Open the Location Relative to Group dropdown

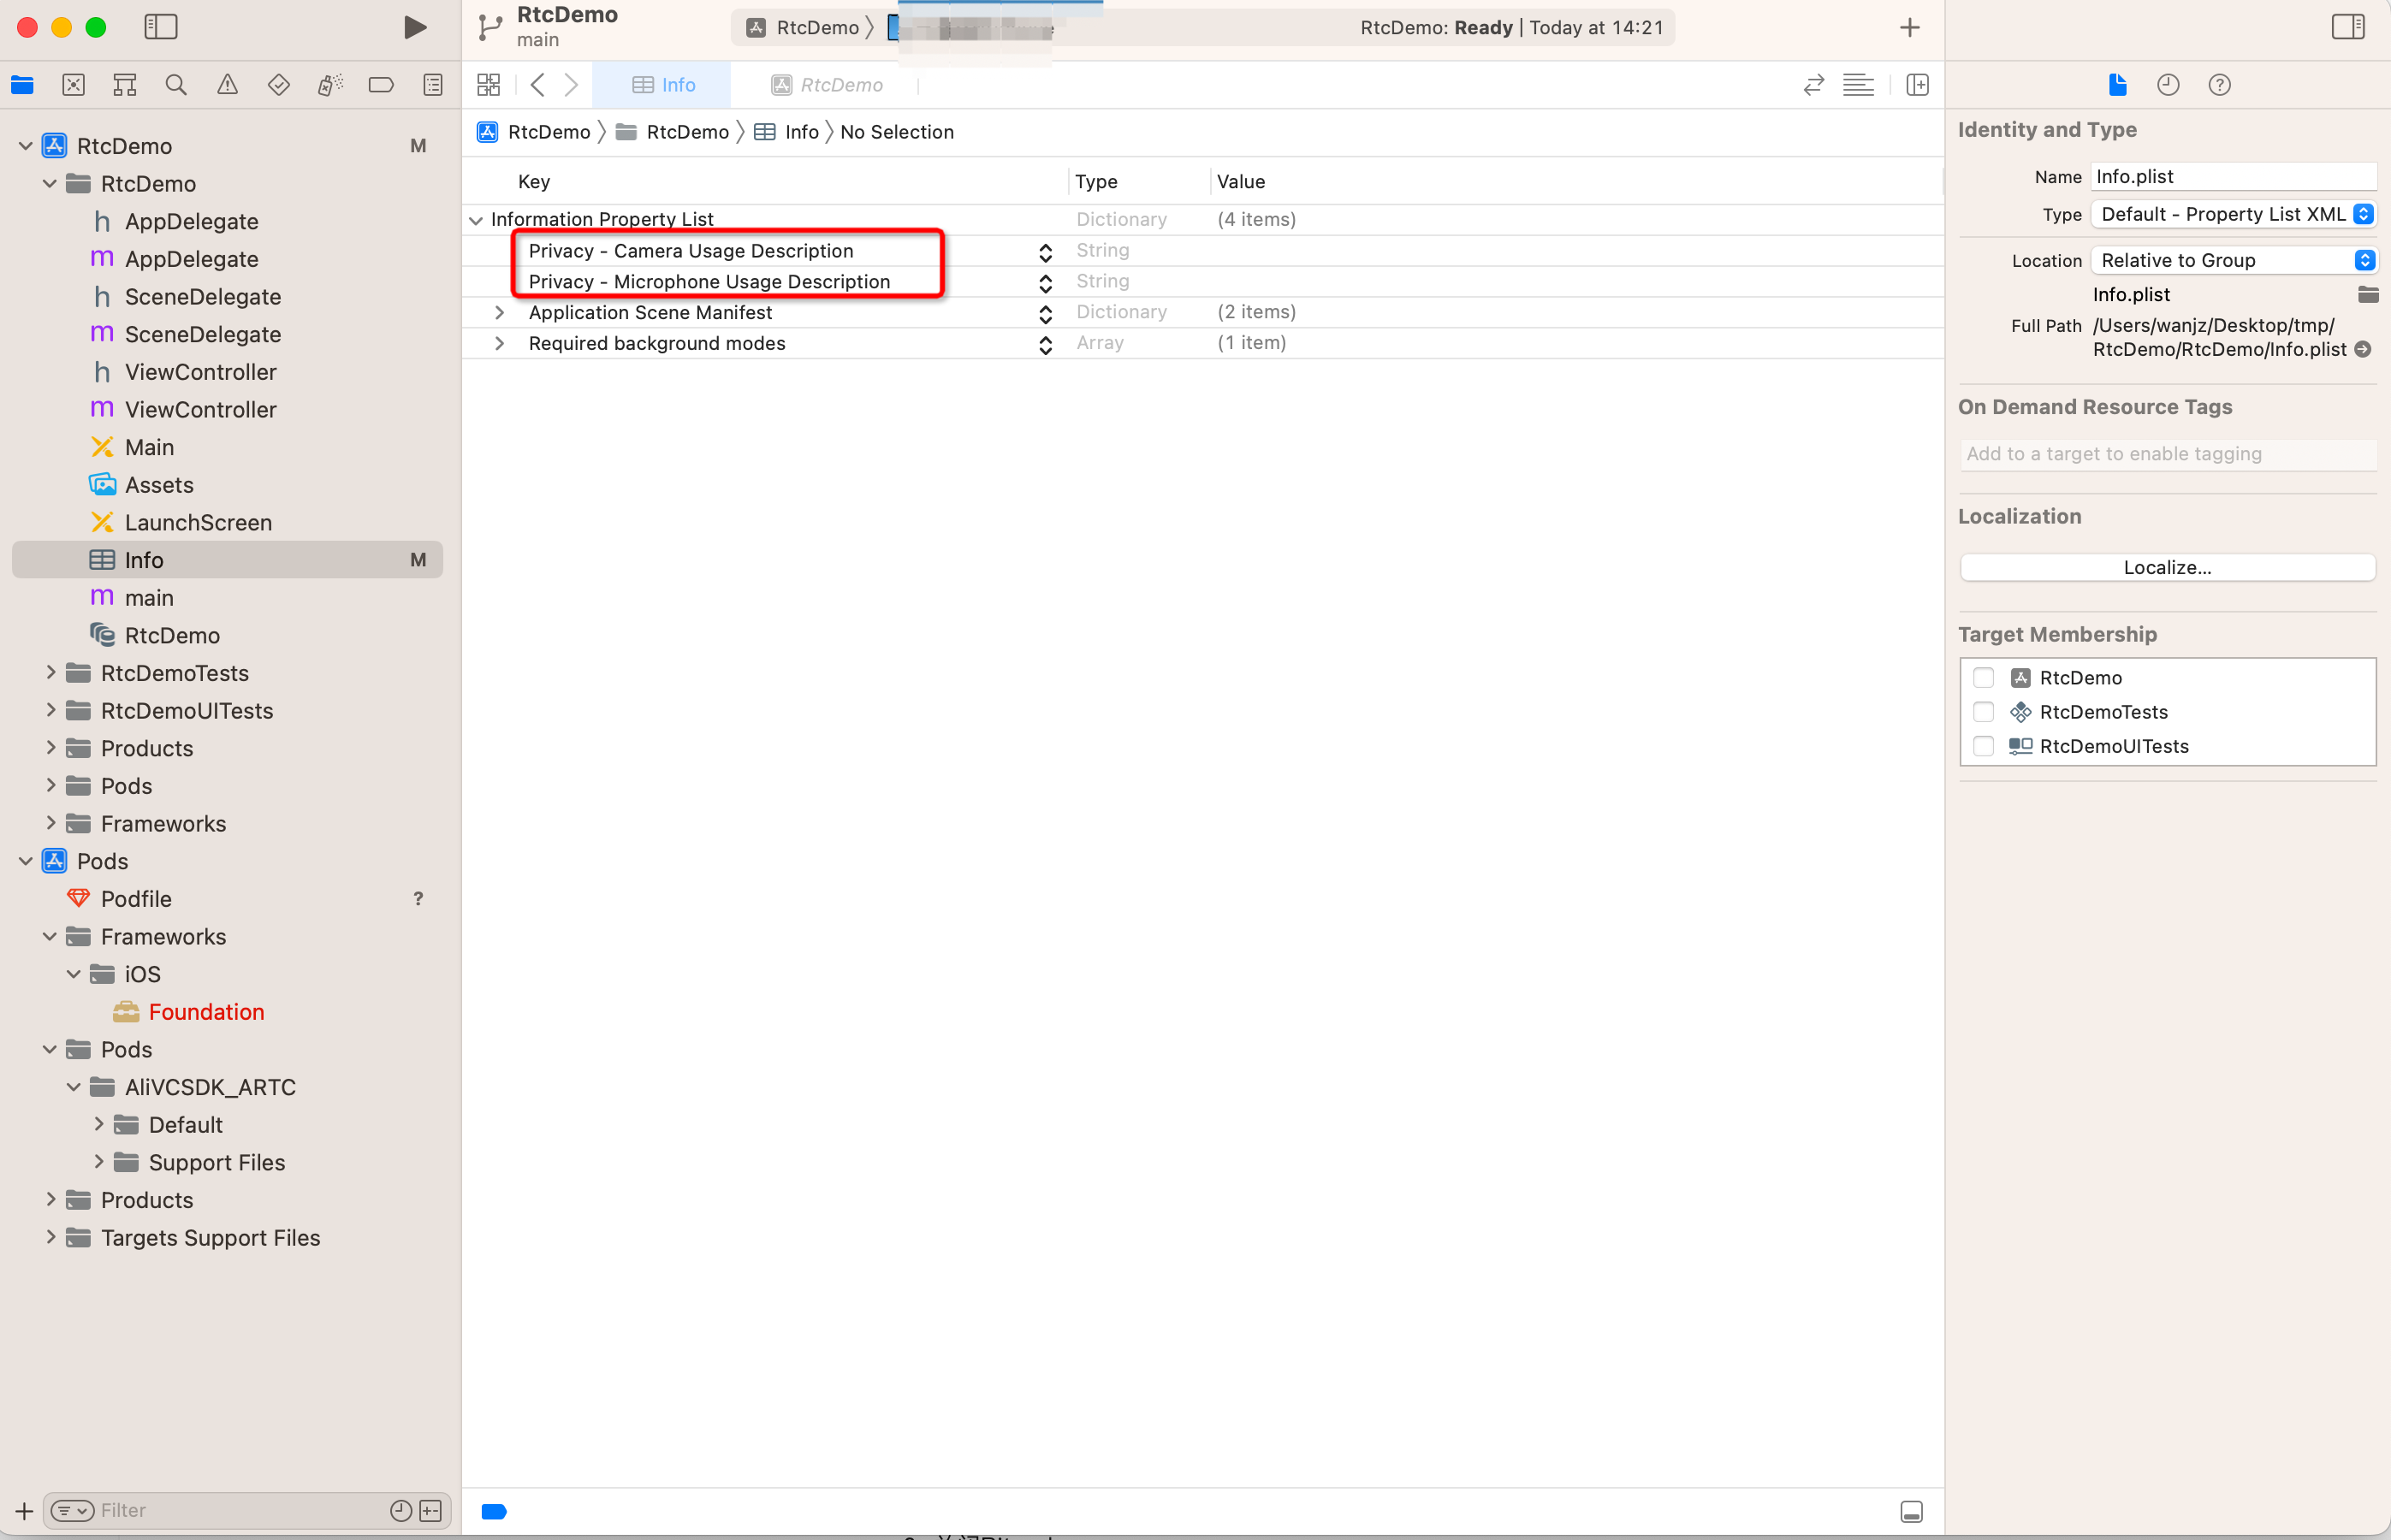point(2233,260)
